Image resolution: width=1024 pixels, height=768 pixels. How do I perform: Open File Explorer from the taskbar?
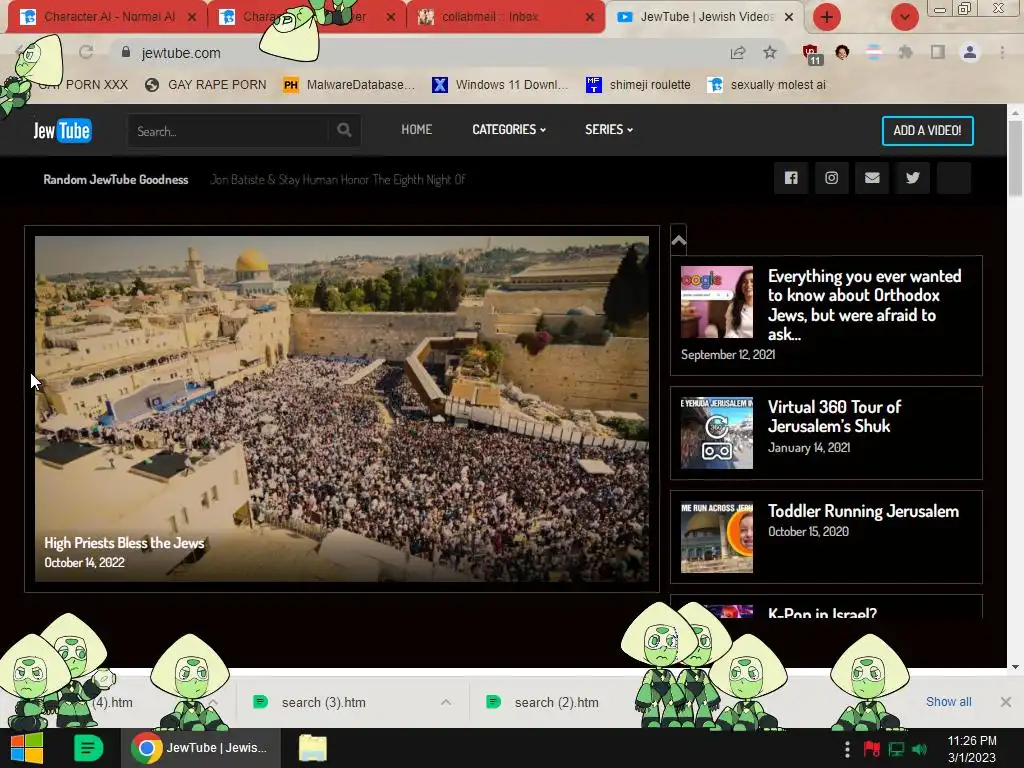click(313, 748)
